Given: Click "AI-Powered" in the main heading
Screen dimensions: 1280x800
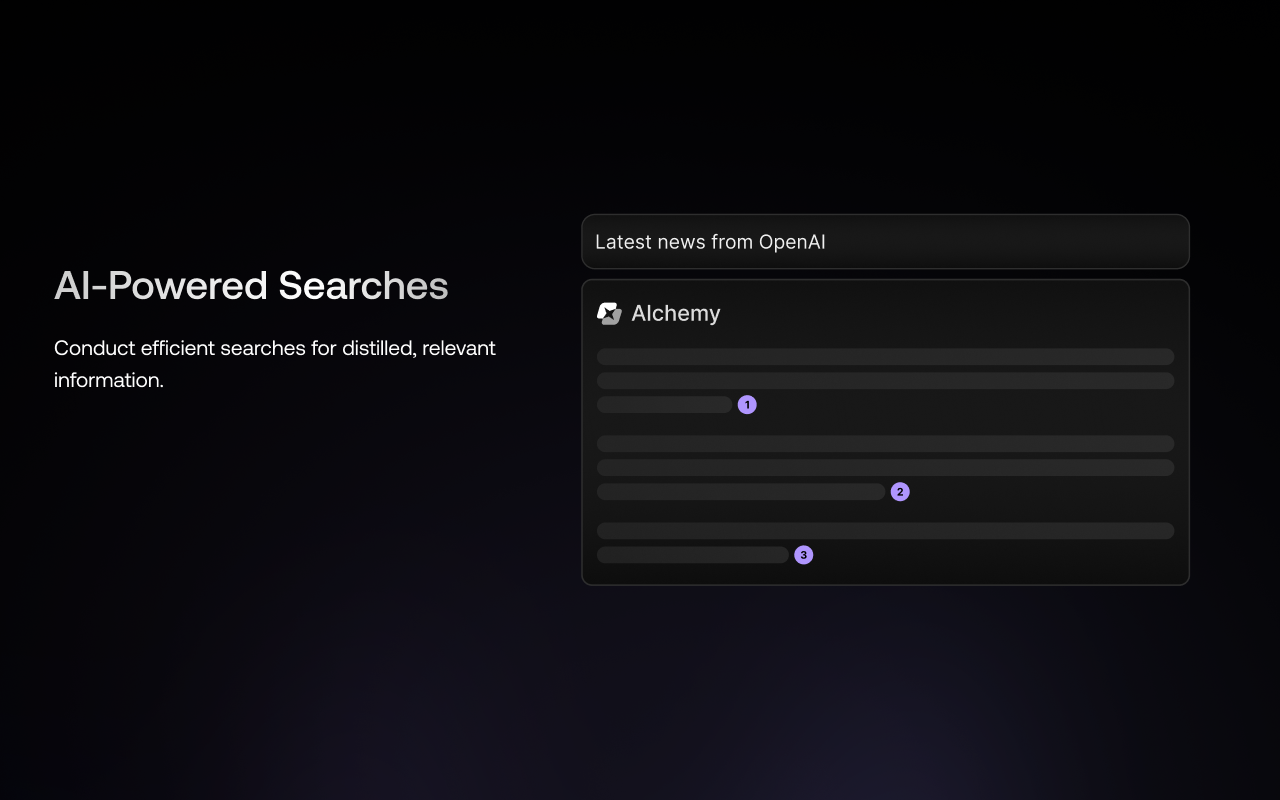Looking at the screenshot, I should (161, 286).
